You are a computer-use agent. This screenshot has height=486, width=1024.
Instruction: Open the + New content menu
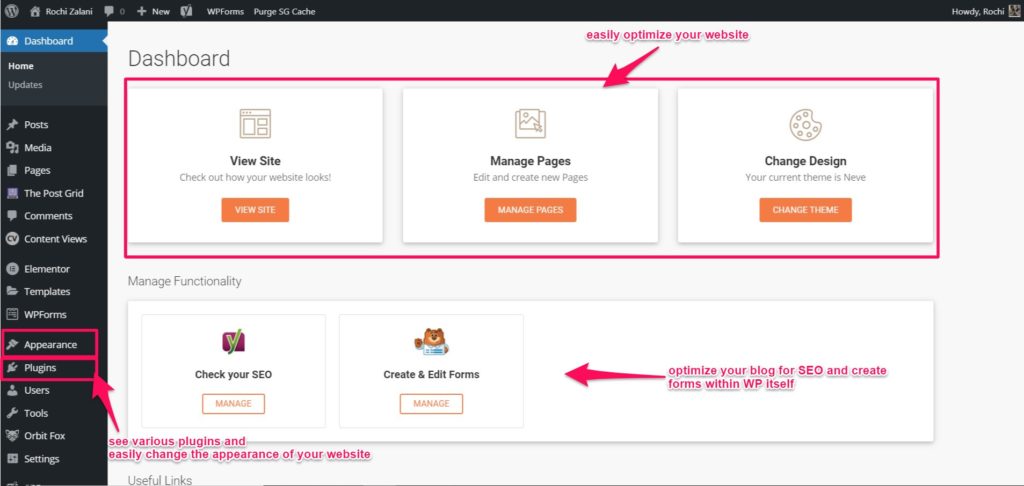[152, 10]
